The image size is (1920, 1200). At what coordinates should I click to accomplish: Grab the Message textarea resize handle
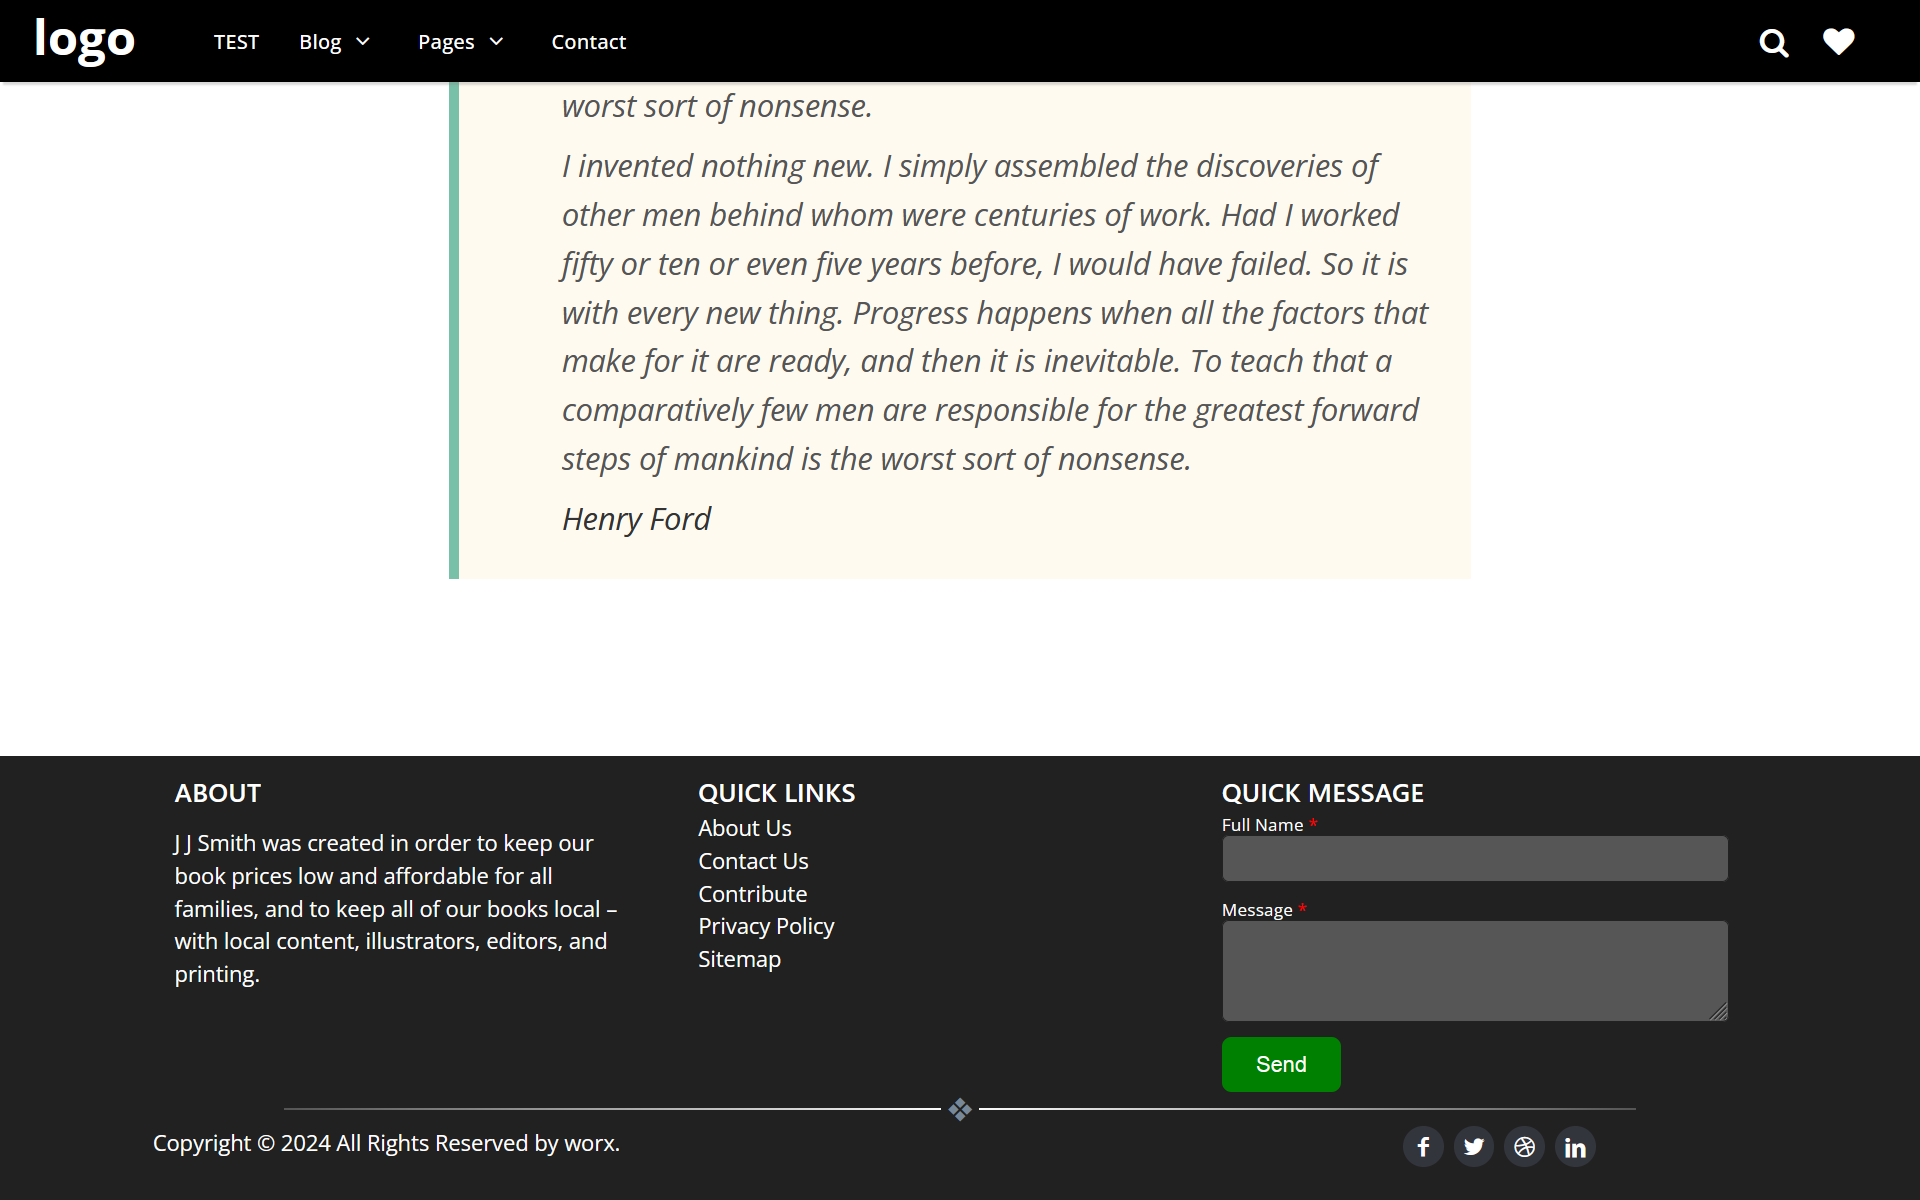coord(1719,1013)
